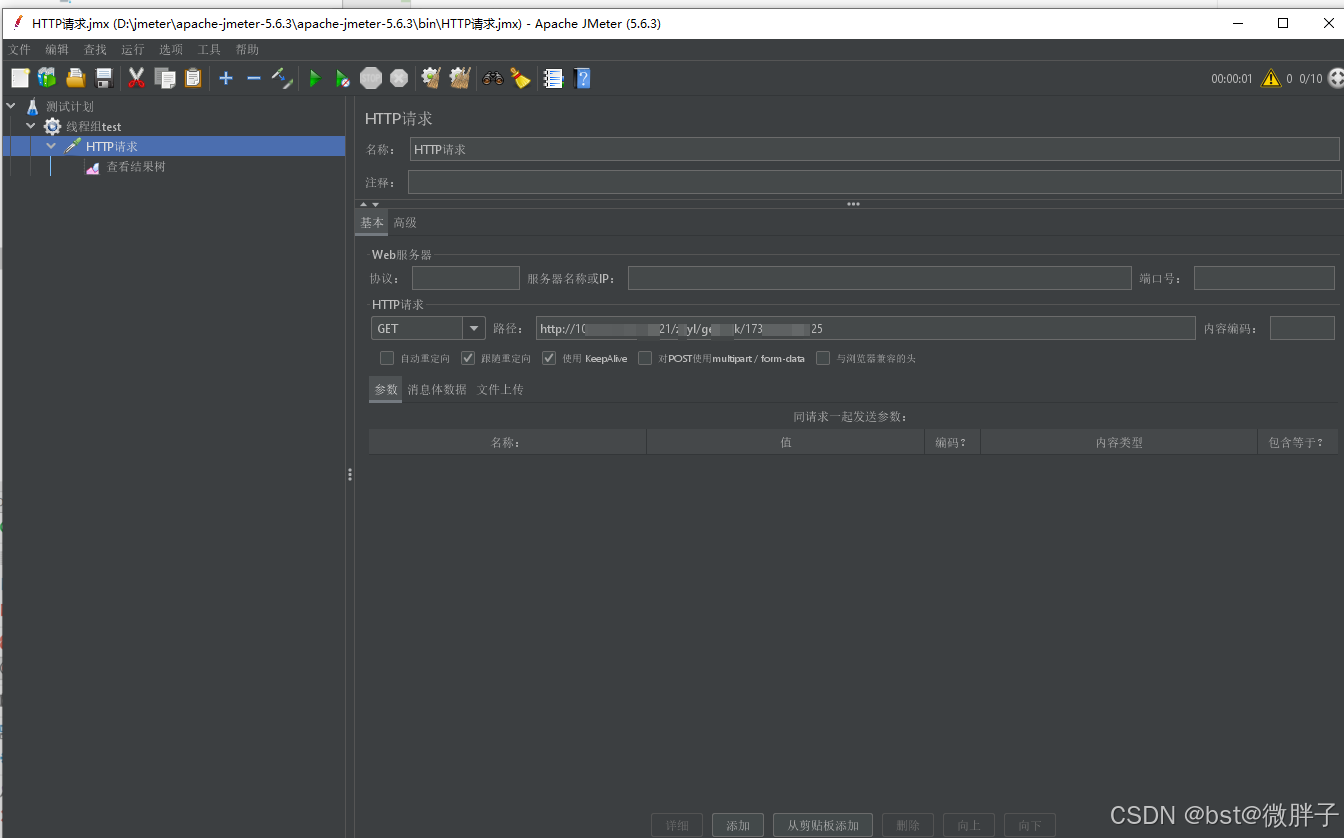Click the flask icon of 测试计划
This screenshot has width=1344, height=838.
[33, 106]
